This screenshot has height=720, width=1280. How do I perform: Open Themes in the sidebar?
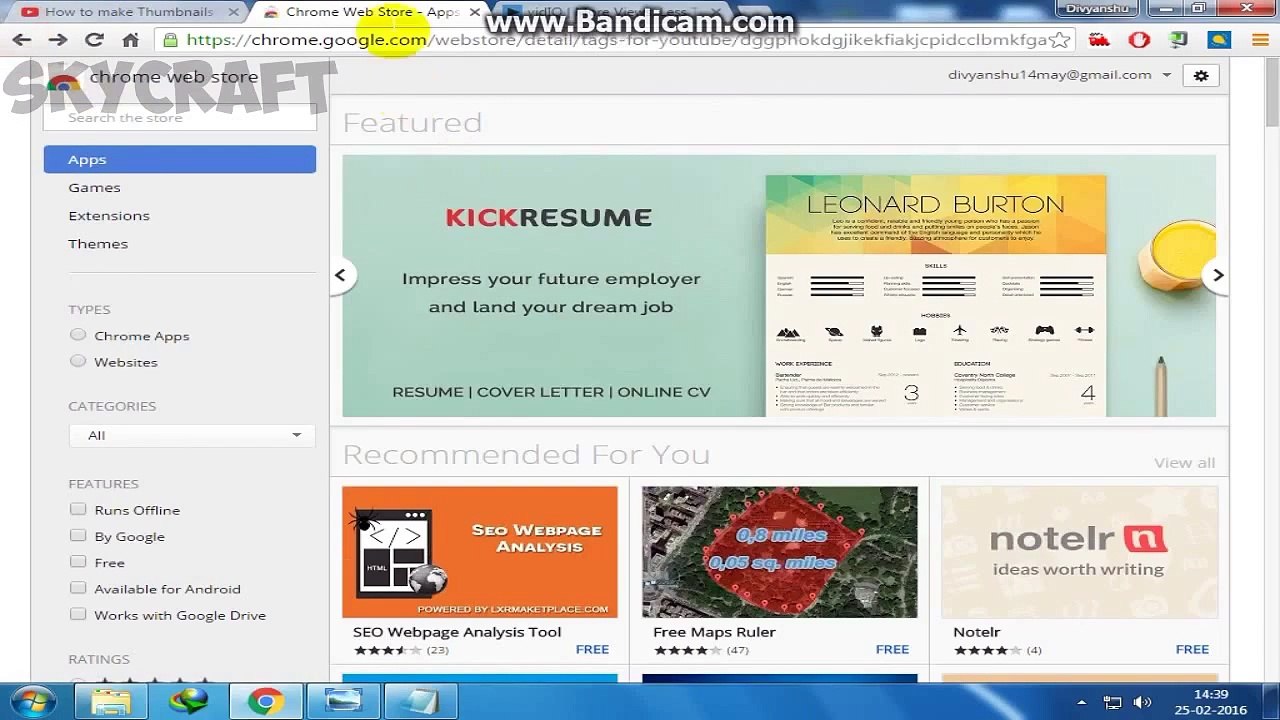(x=98, y=243)
